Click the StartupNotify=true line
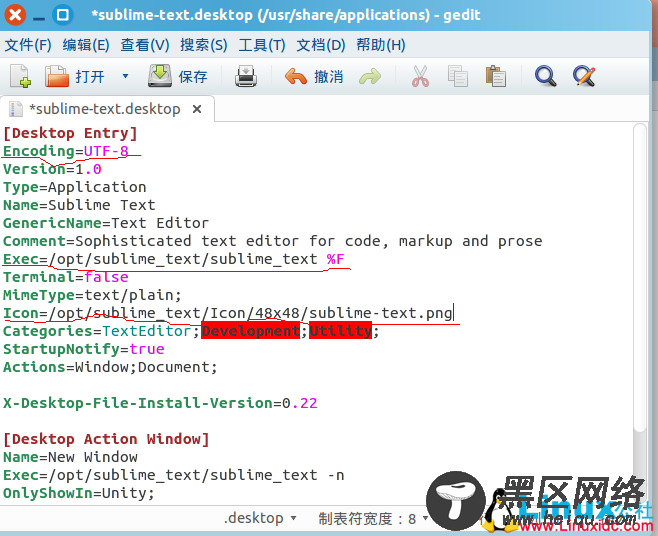658x536 pixels. coord(84,349)
